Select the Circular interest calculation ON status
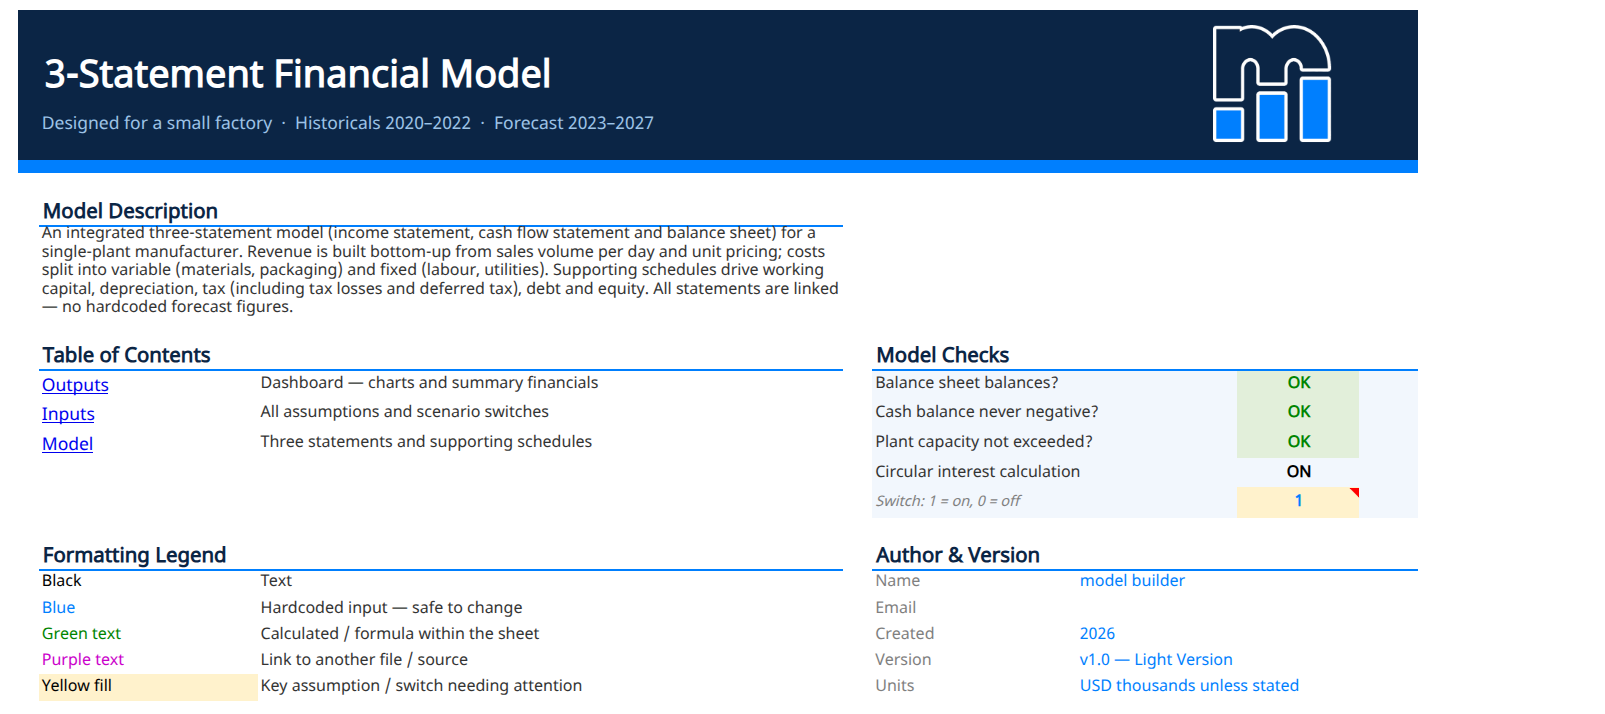1605x714 pixels. [x=1298, y=471]
